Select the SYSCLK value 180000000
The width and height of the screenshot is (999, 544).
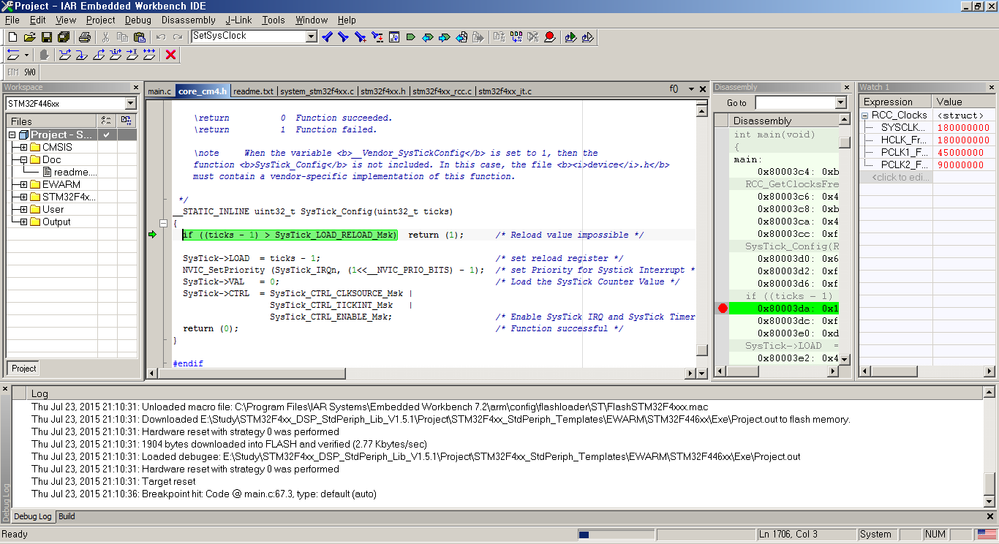pyautogui.click(x=963, y=128)
